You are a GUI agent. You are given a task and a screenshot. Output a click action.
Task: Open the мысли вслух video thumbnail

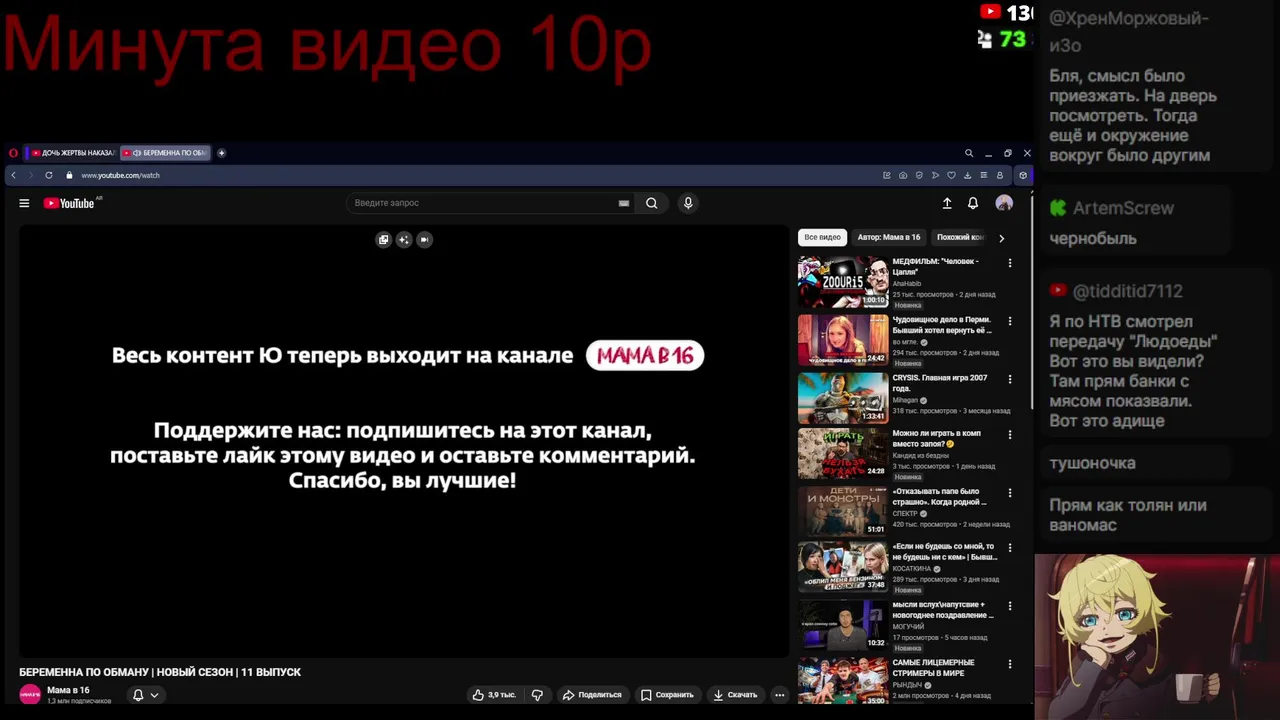point(842,624)
